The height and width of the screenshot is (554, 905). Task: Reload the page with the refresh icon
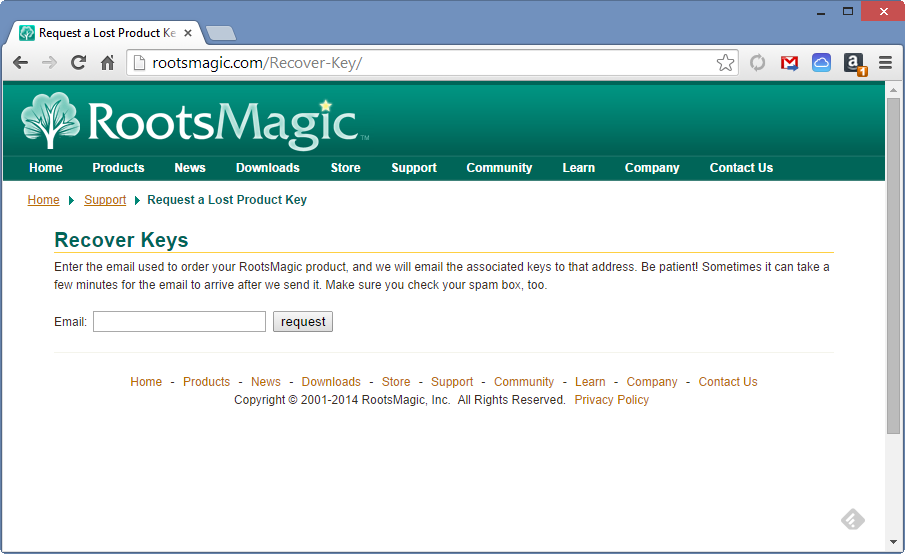pyautogui.click(x=78, y=62)
